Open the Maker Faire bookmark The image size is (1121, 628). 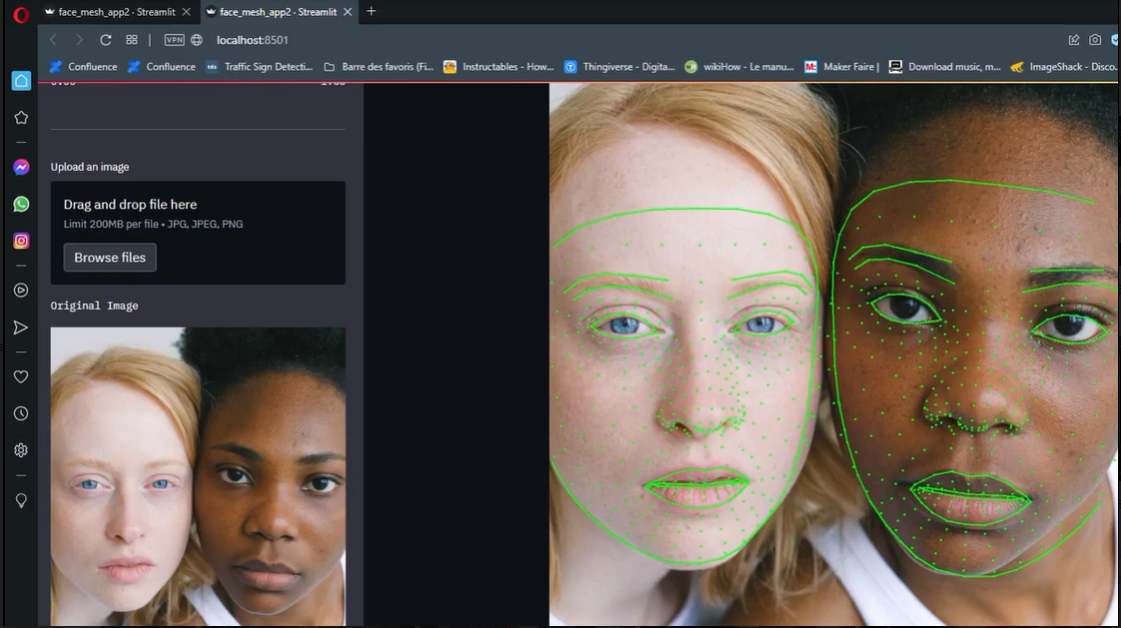pyautogui.click(x=842, y=67)
